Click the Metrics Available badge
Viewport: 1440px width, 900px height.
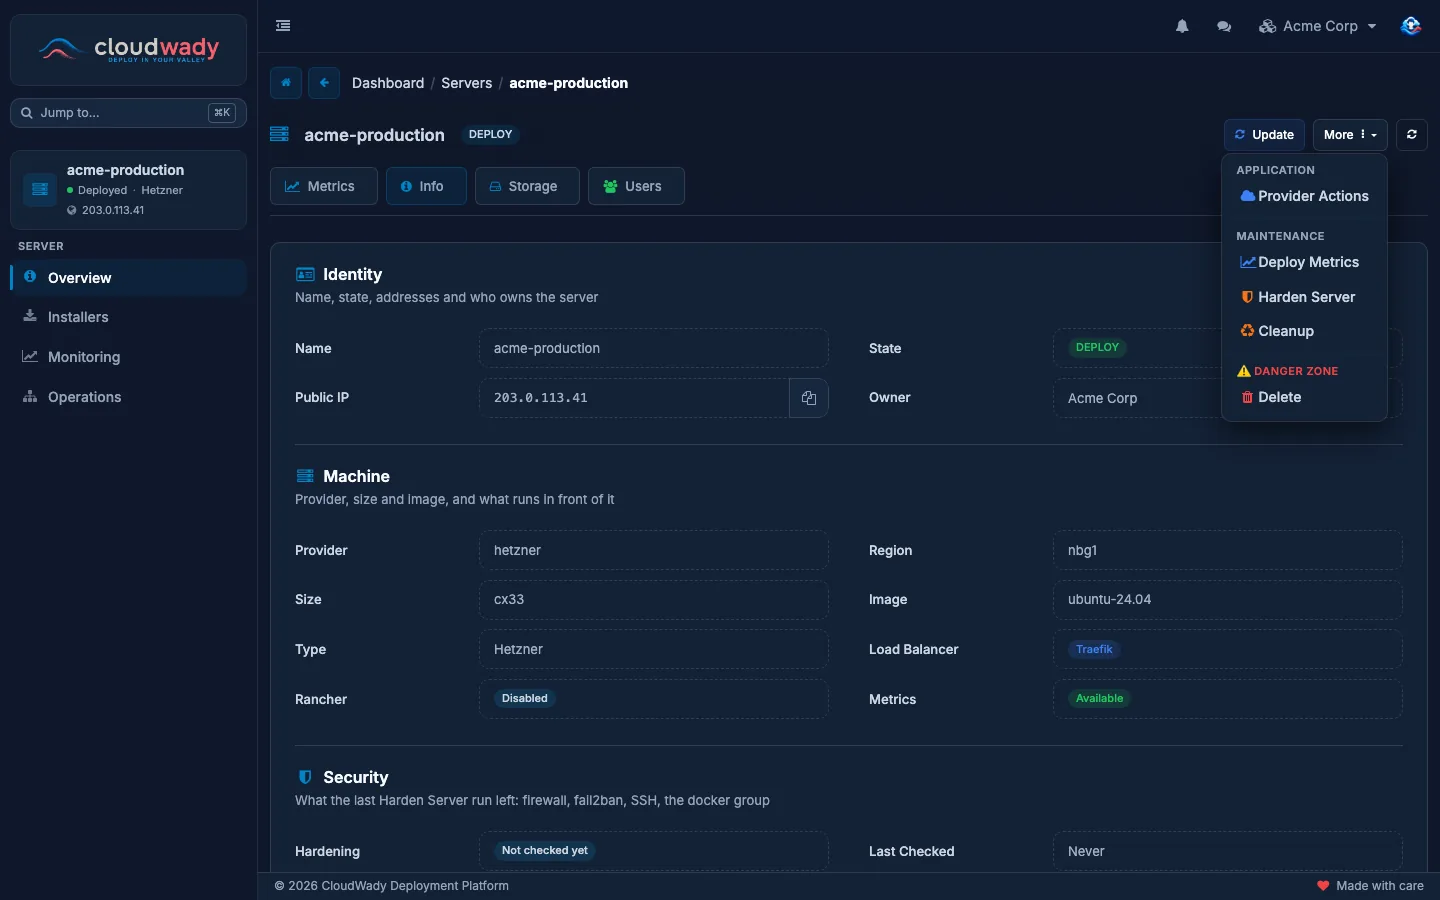1099,698
